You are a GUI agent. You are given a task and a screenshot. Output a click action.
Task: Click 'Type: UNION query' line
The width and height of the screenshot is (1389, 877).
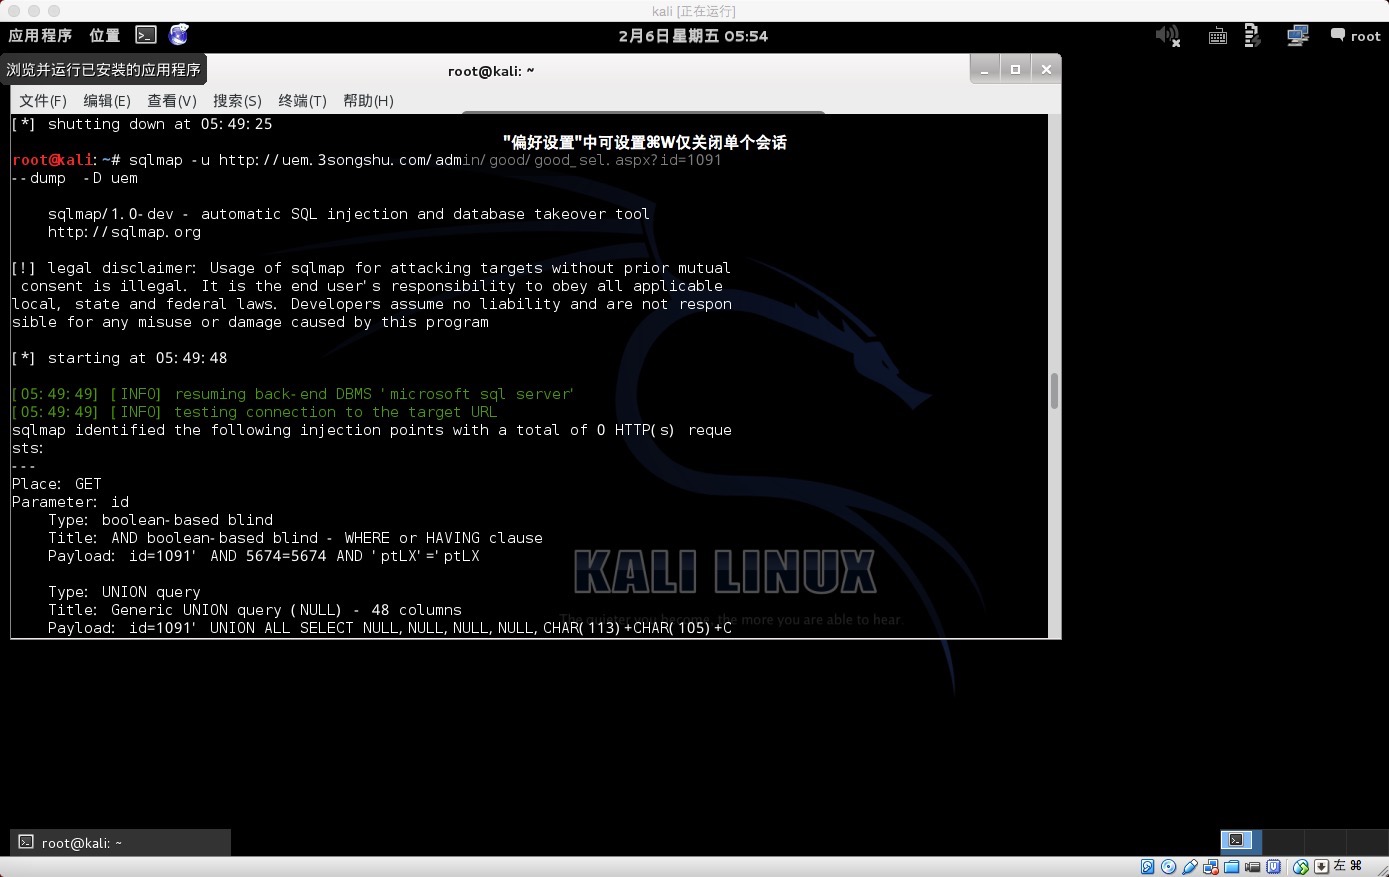124,592
